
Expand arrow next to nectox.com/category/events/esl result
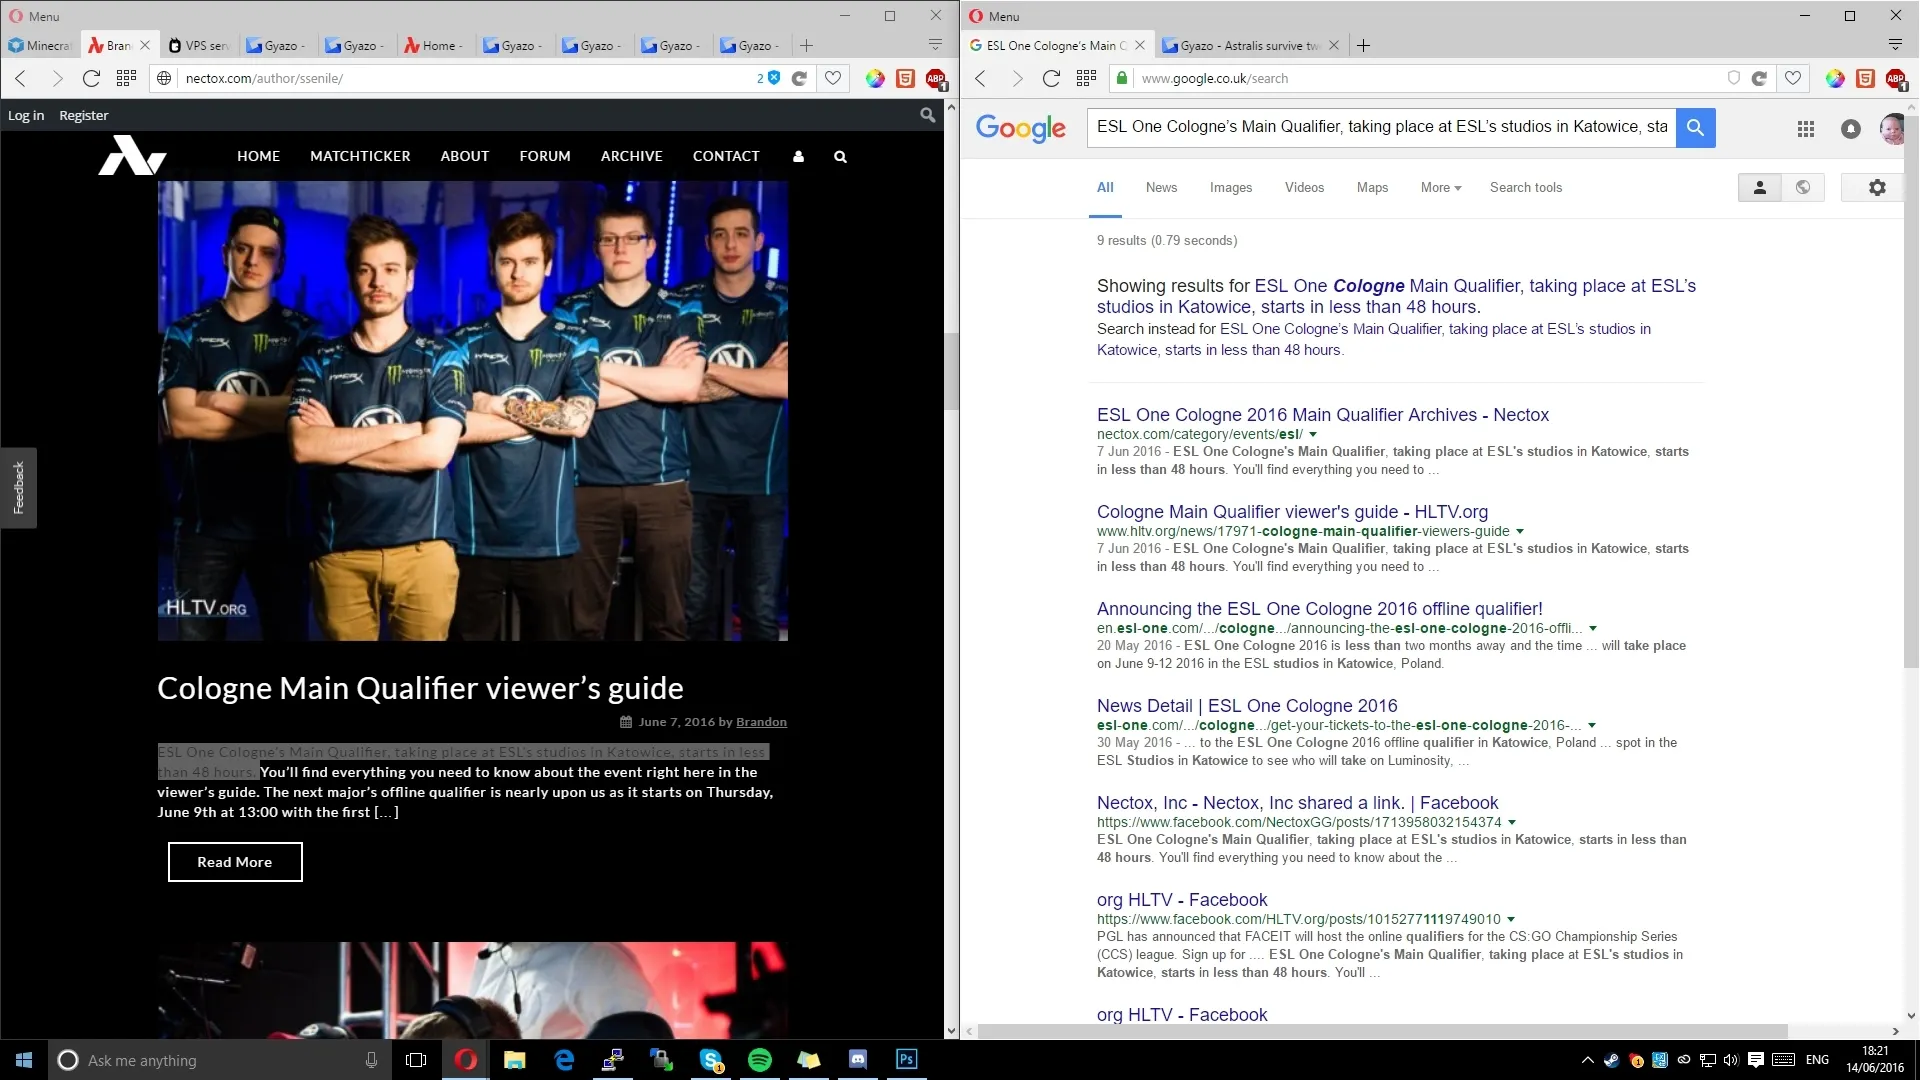[1313, 435]
